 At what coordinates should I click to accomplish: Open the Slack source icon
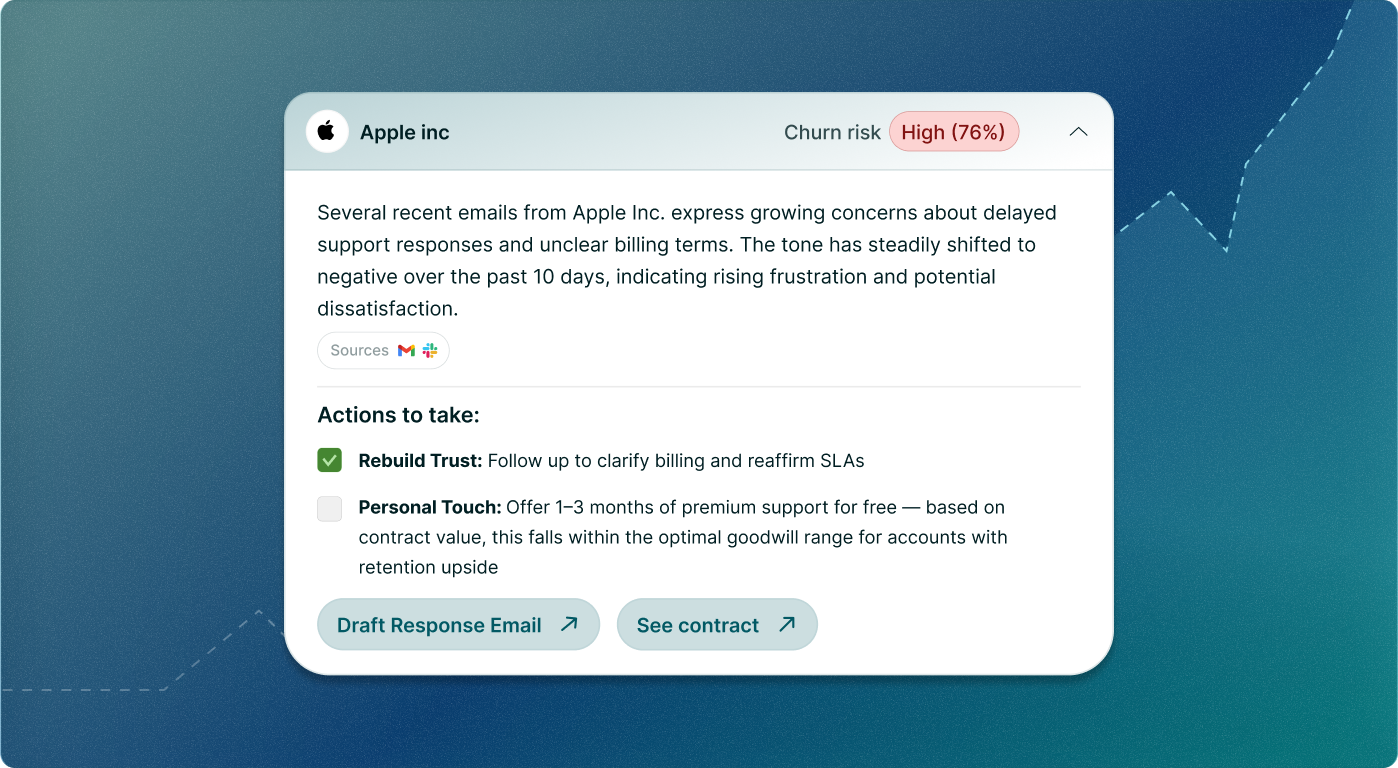430,351
